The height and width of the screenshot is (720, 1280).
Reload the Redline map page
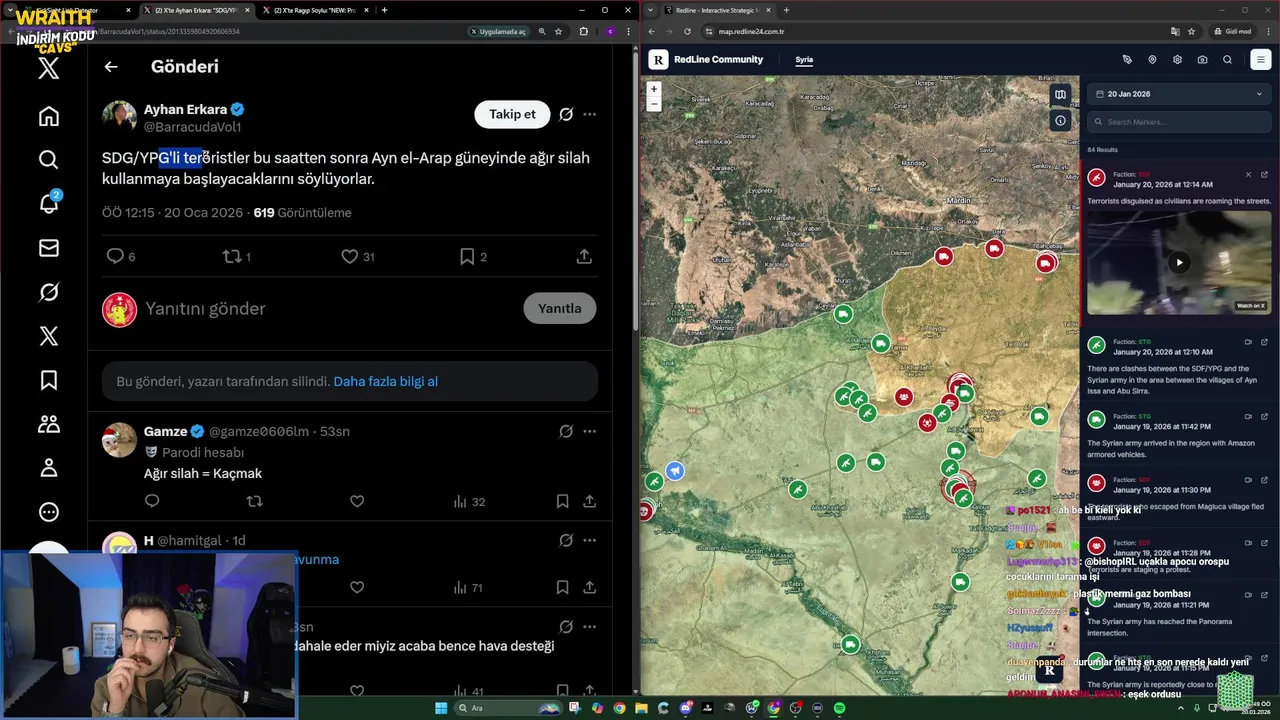pos(687,31)
